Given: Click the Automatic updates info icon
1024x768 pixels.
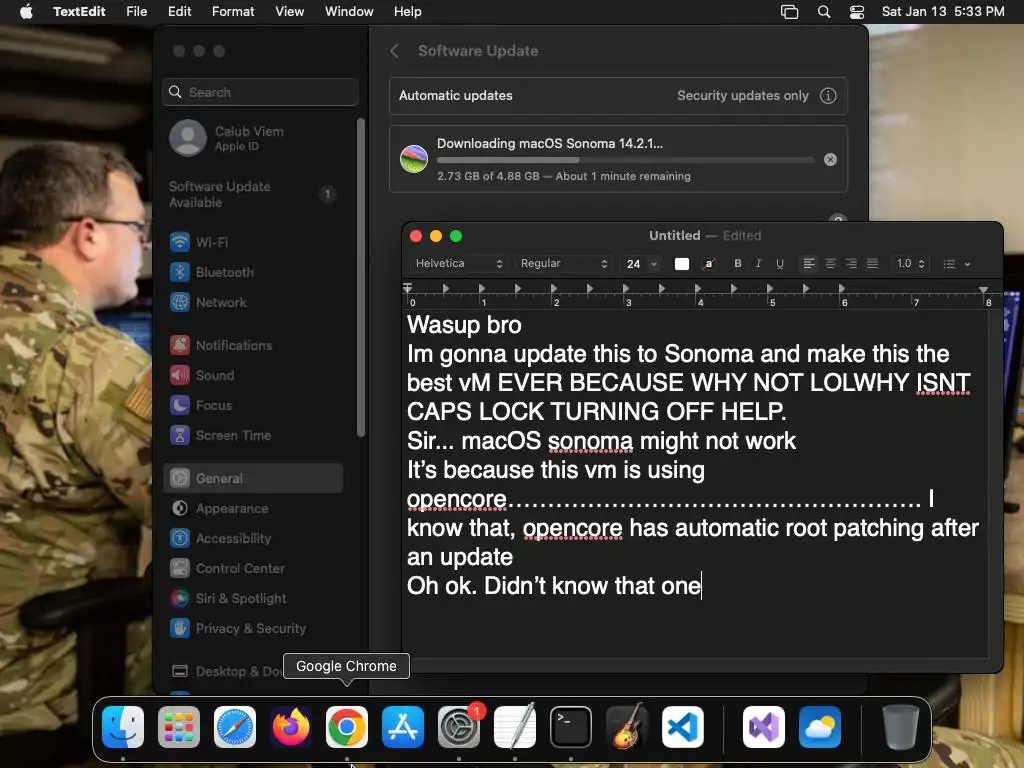Looking at the screenshot, I should click(x=828, y=95).
